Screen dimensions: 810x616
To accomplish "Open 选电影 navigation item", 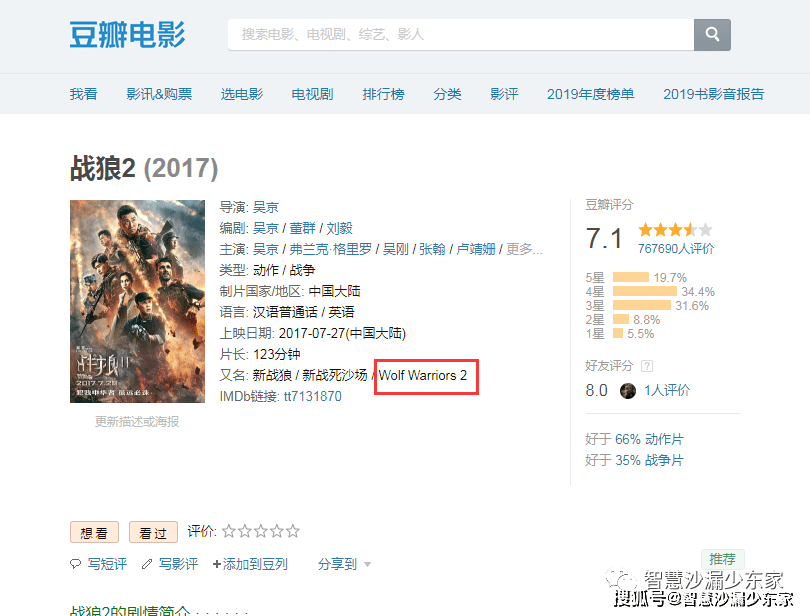I will pyautogui.click(x=242, y=94).
